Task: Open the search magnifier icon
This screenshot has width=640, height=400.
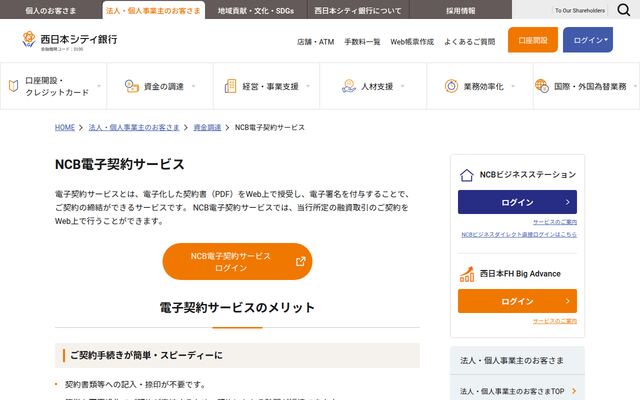Action: [623, 10]
